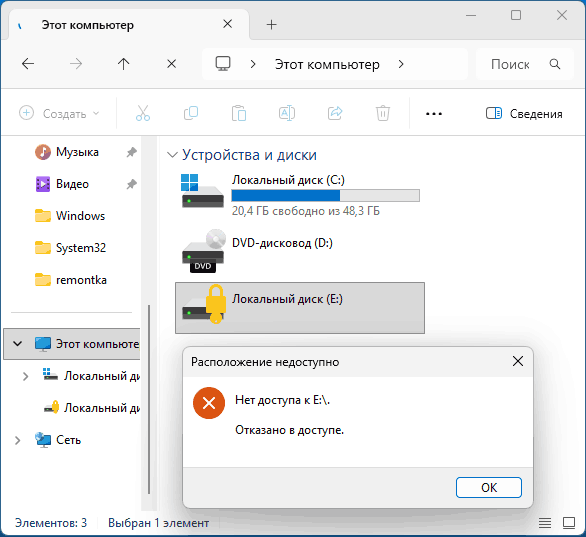Click the Cut scissors icon
Screen dimensions: 586x537
click(x=143, y=113)
